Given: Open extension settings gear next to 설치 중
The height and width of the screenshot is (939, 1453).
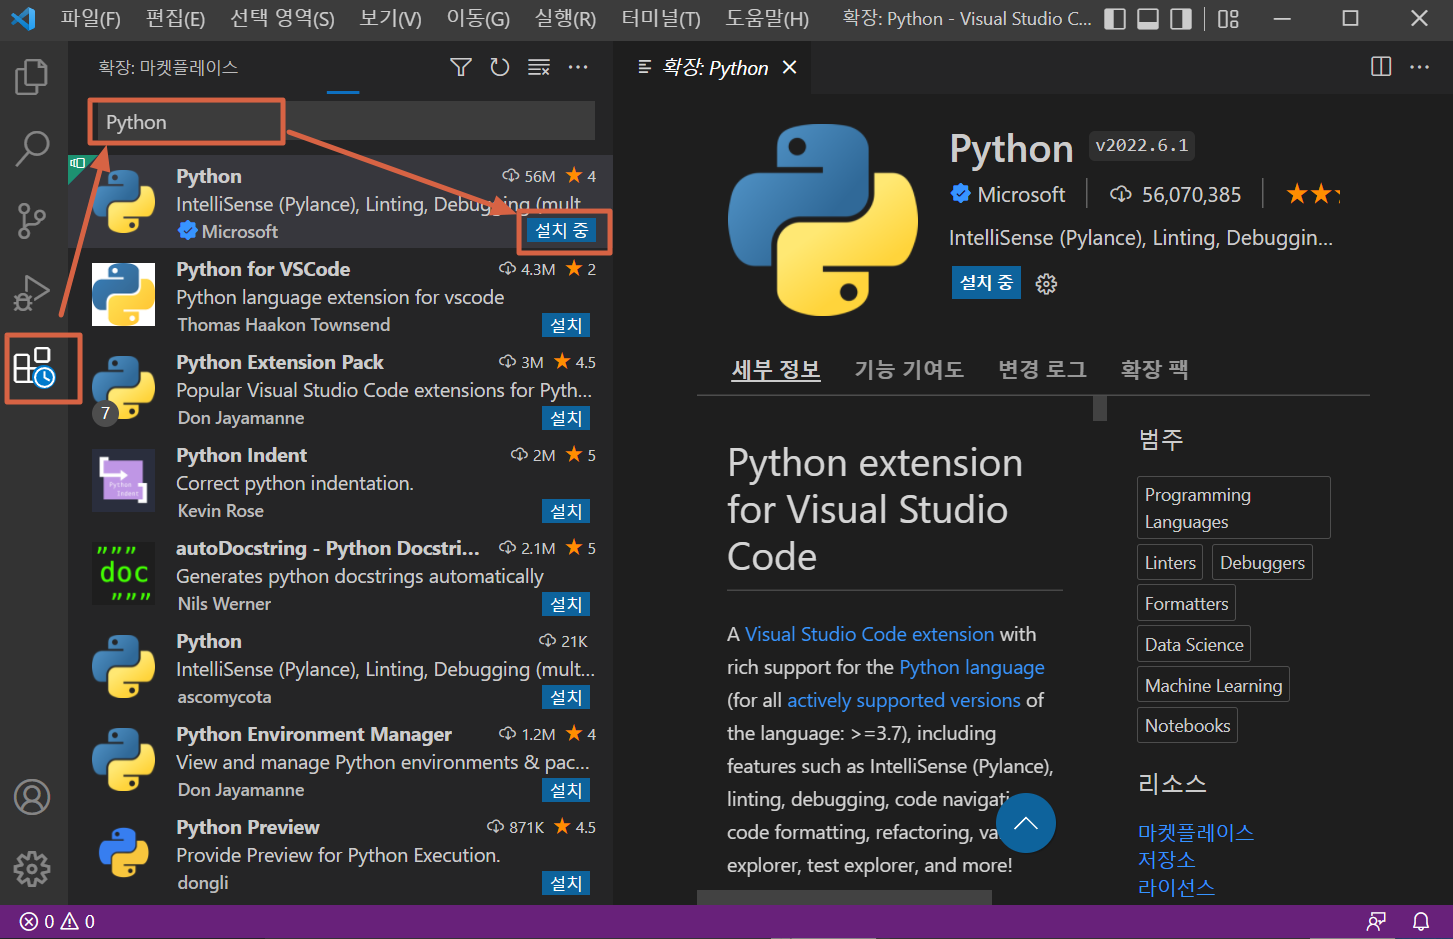Looking at the screenshot, I should coord(1046,284).
